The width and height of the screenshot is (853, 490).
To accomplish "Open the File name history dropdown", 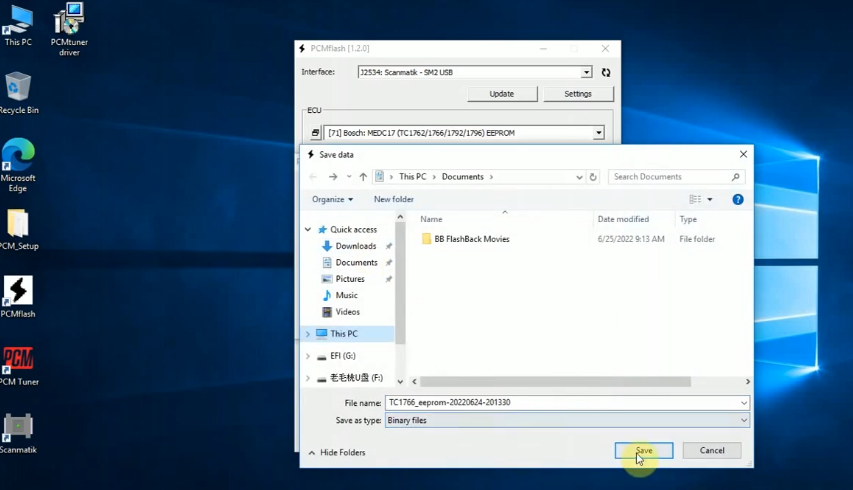I will click(743, 403).
